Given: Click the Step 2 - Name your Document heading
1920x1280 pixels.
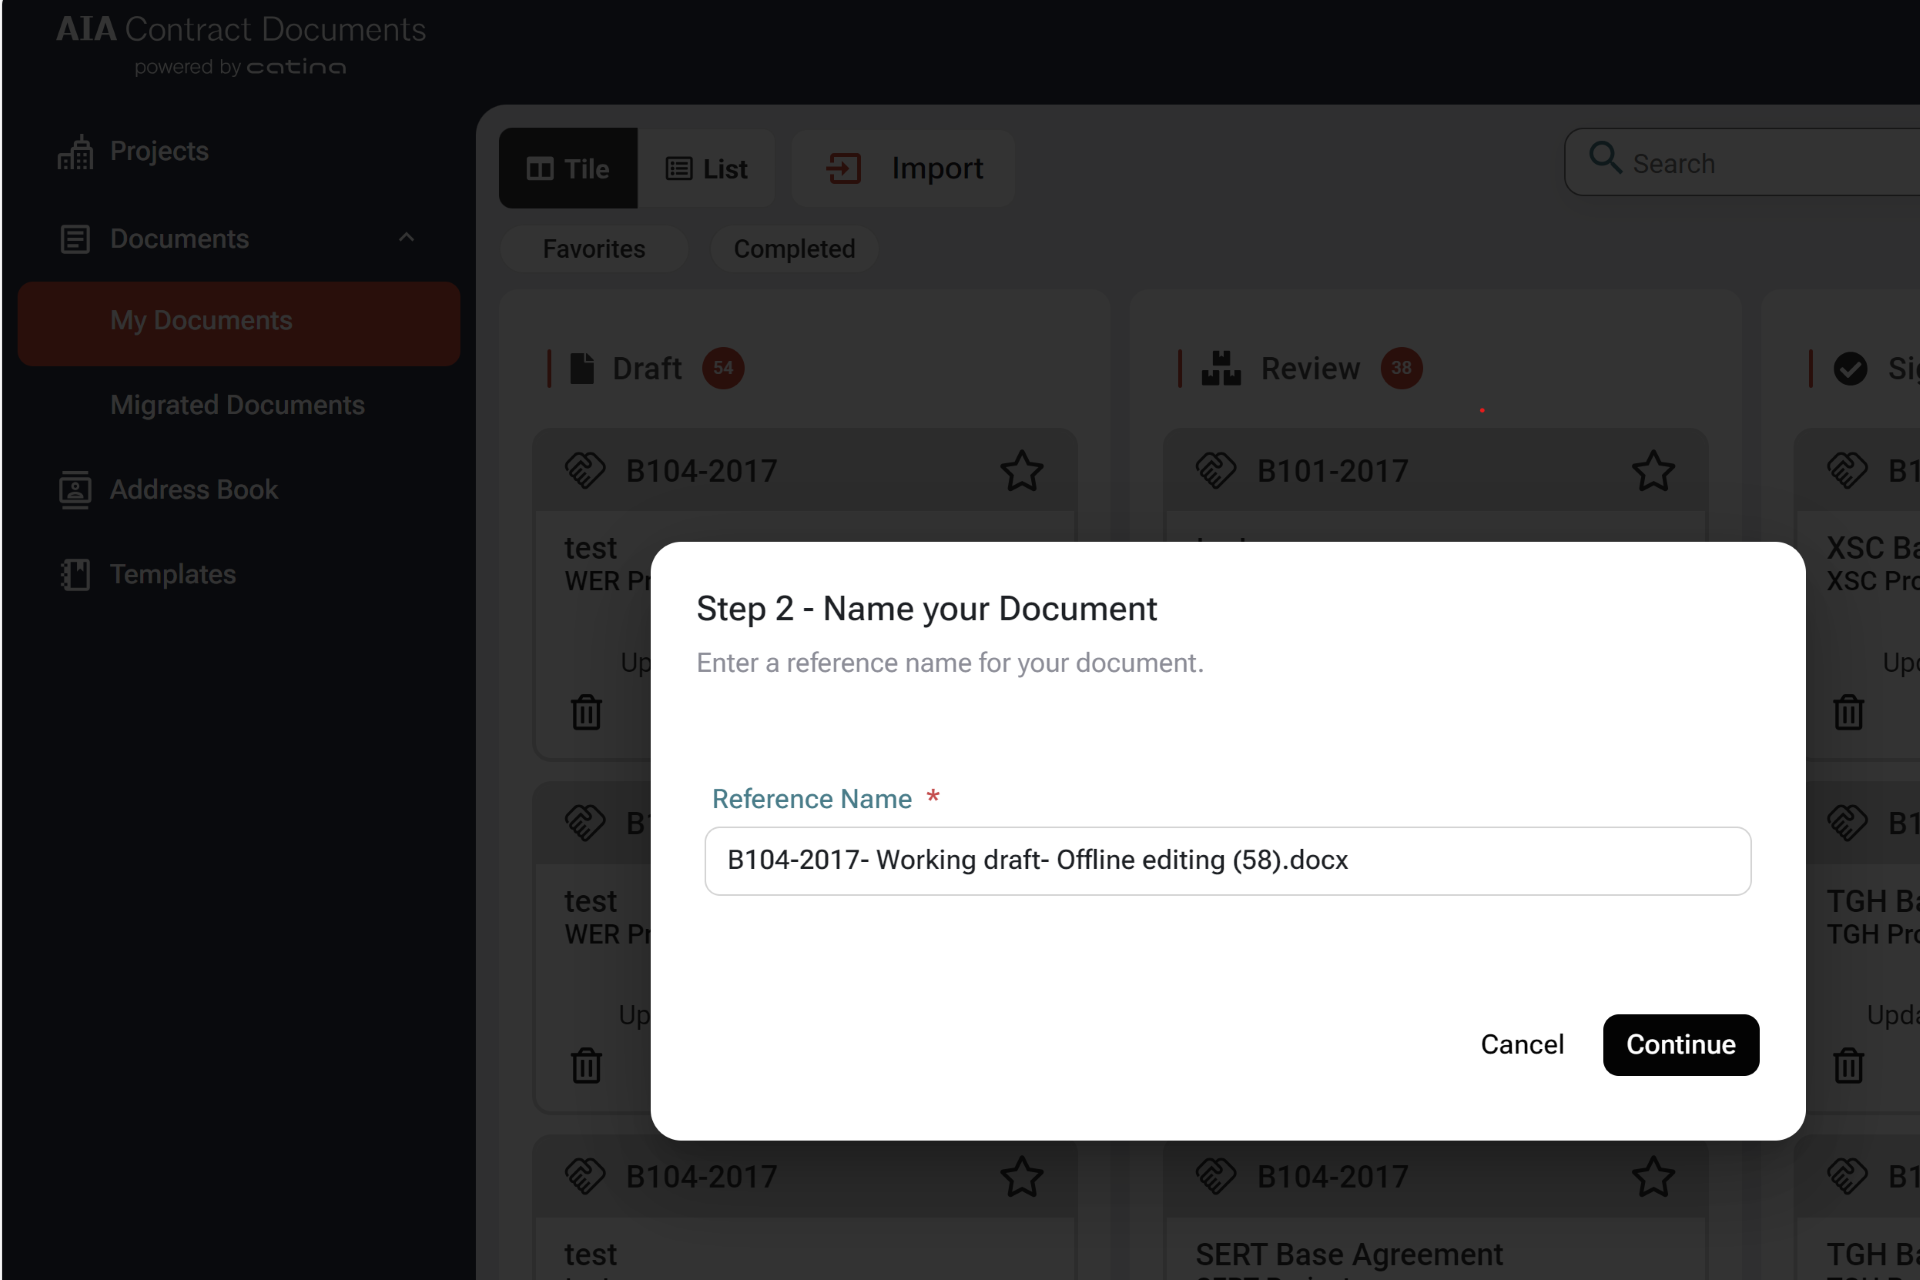Looking at the screenshot, I should pos(926,609).
